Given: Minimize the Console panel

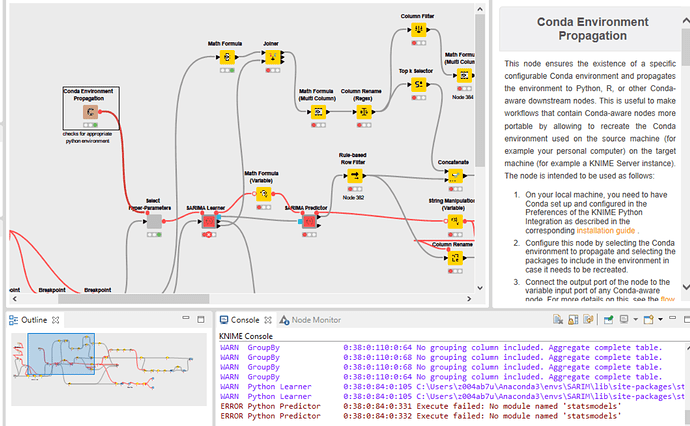Looking at the screenshot, I should [672, 318].
